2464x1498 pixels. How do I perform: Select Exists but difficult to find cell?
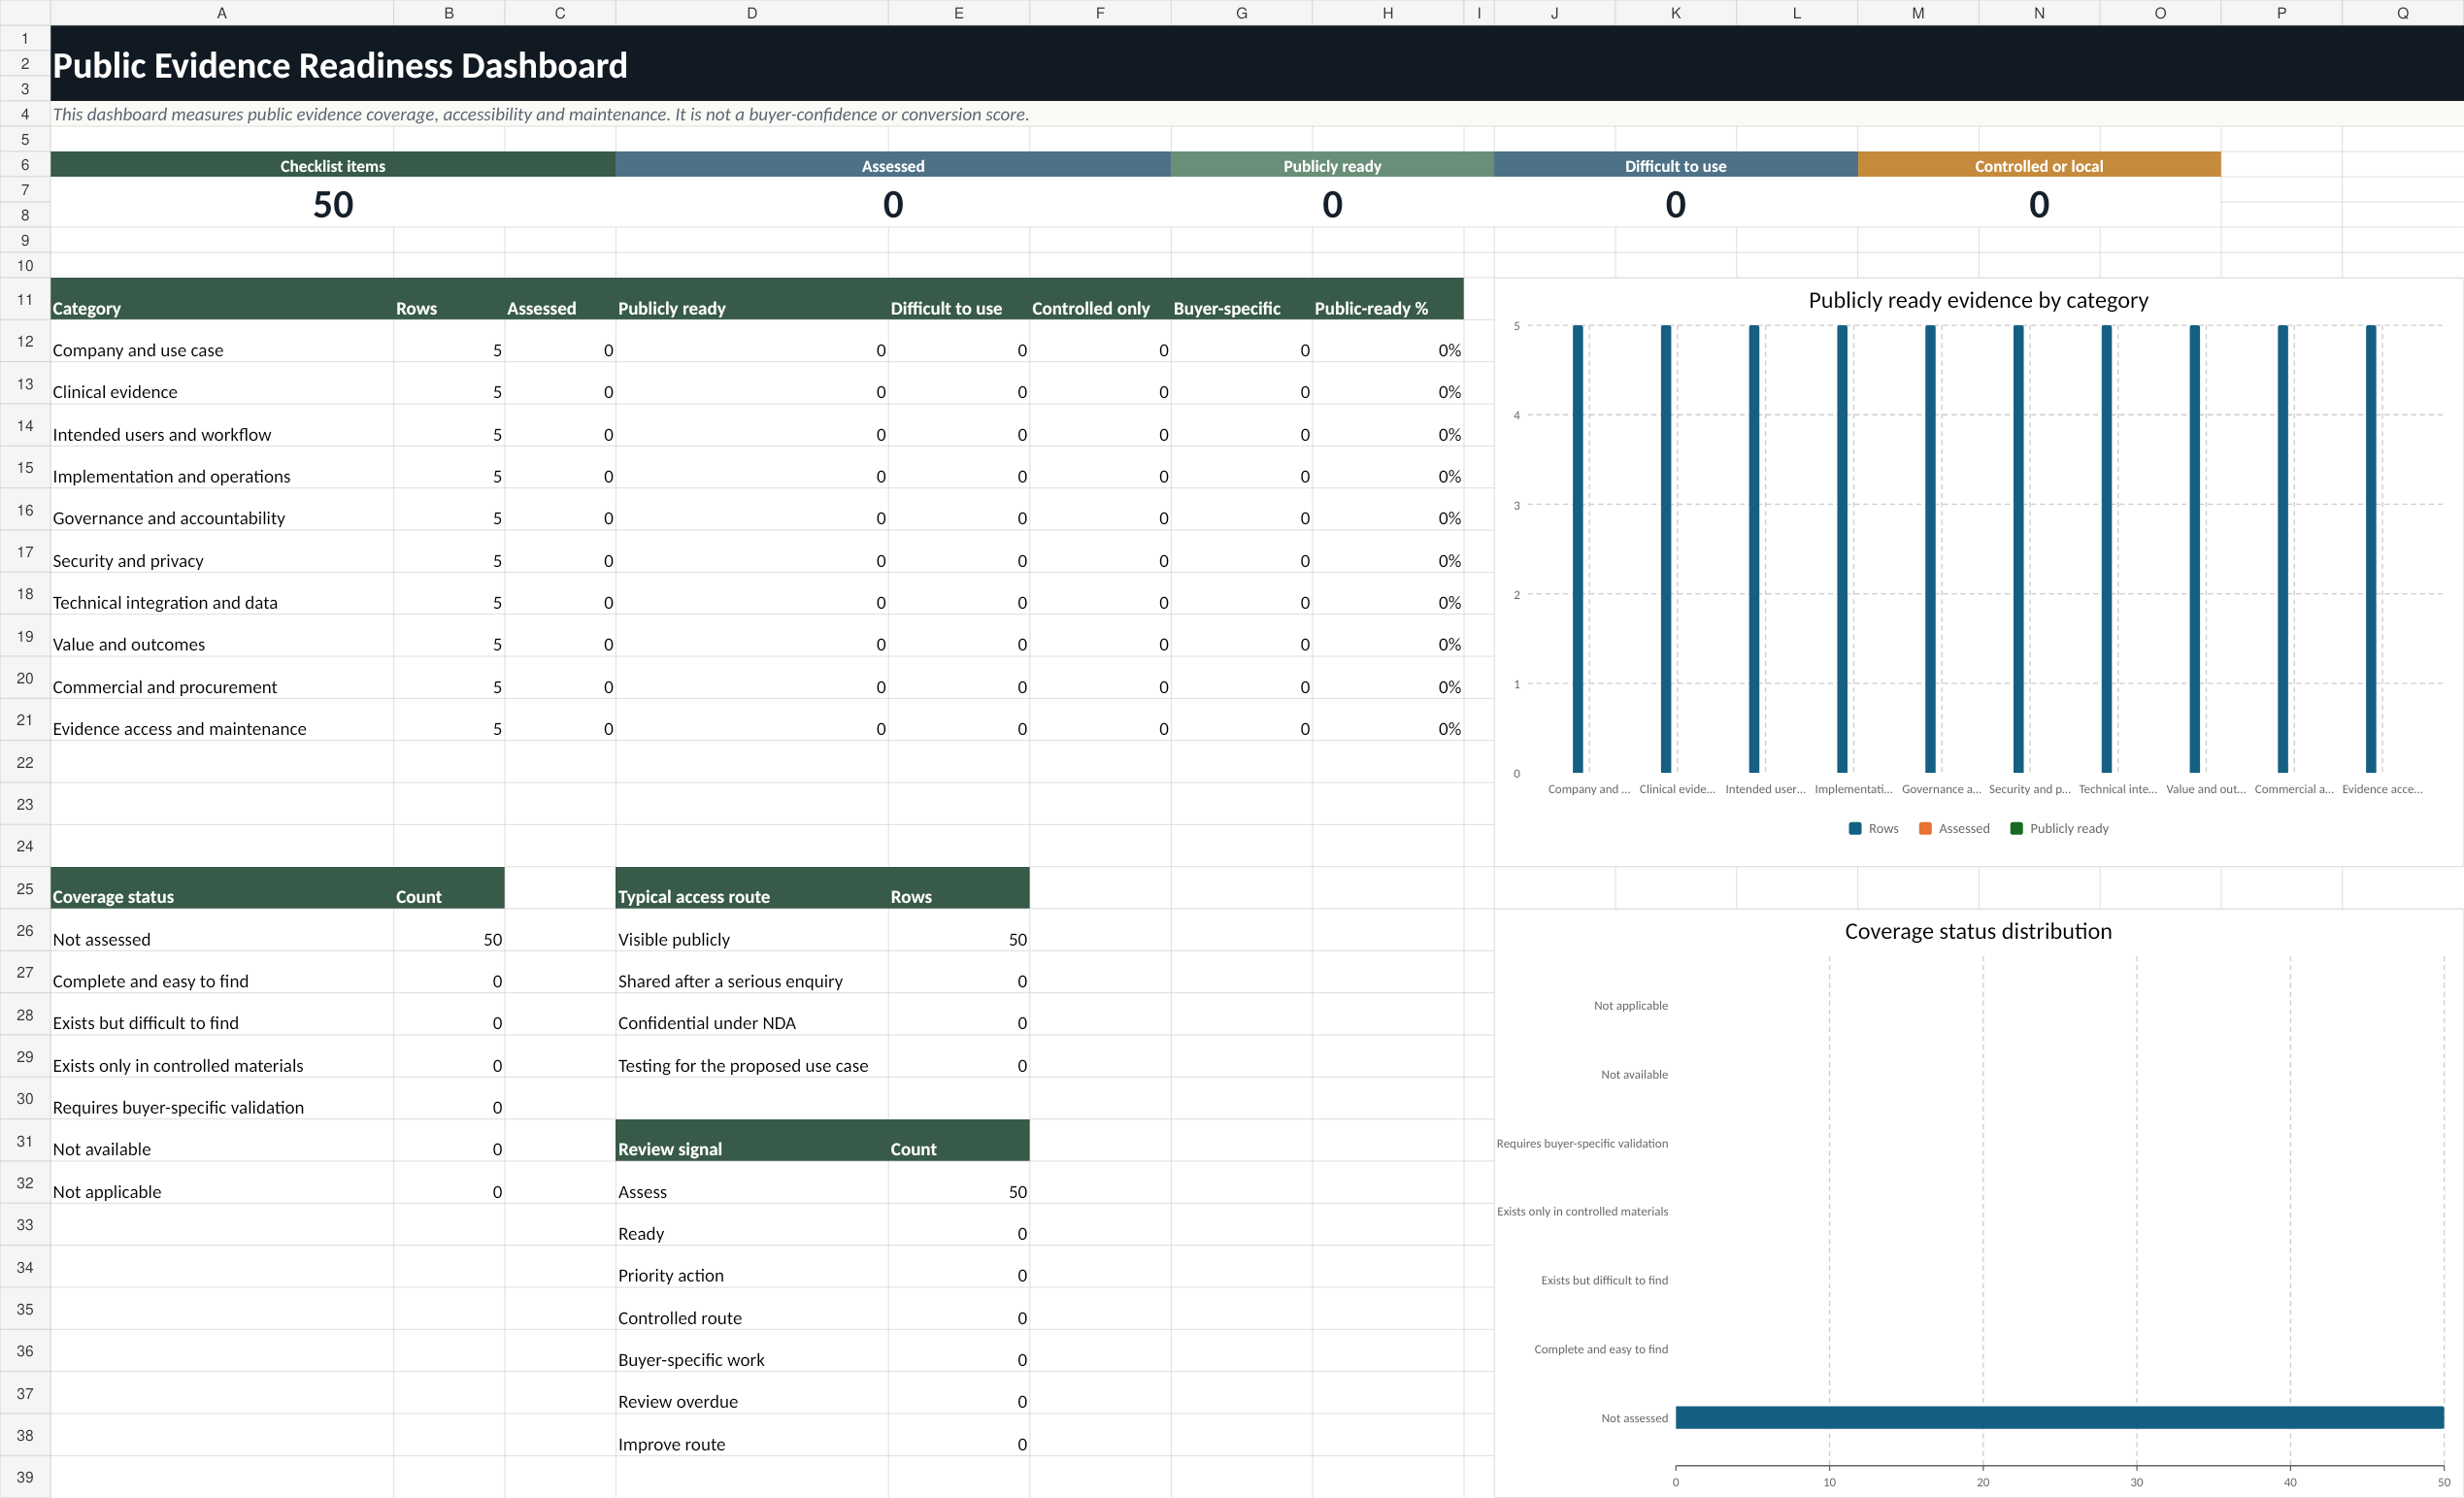pos(222,1014)
